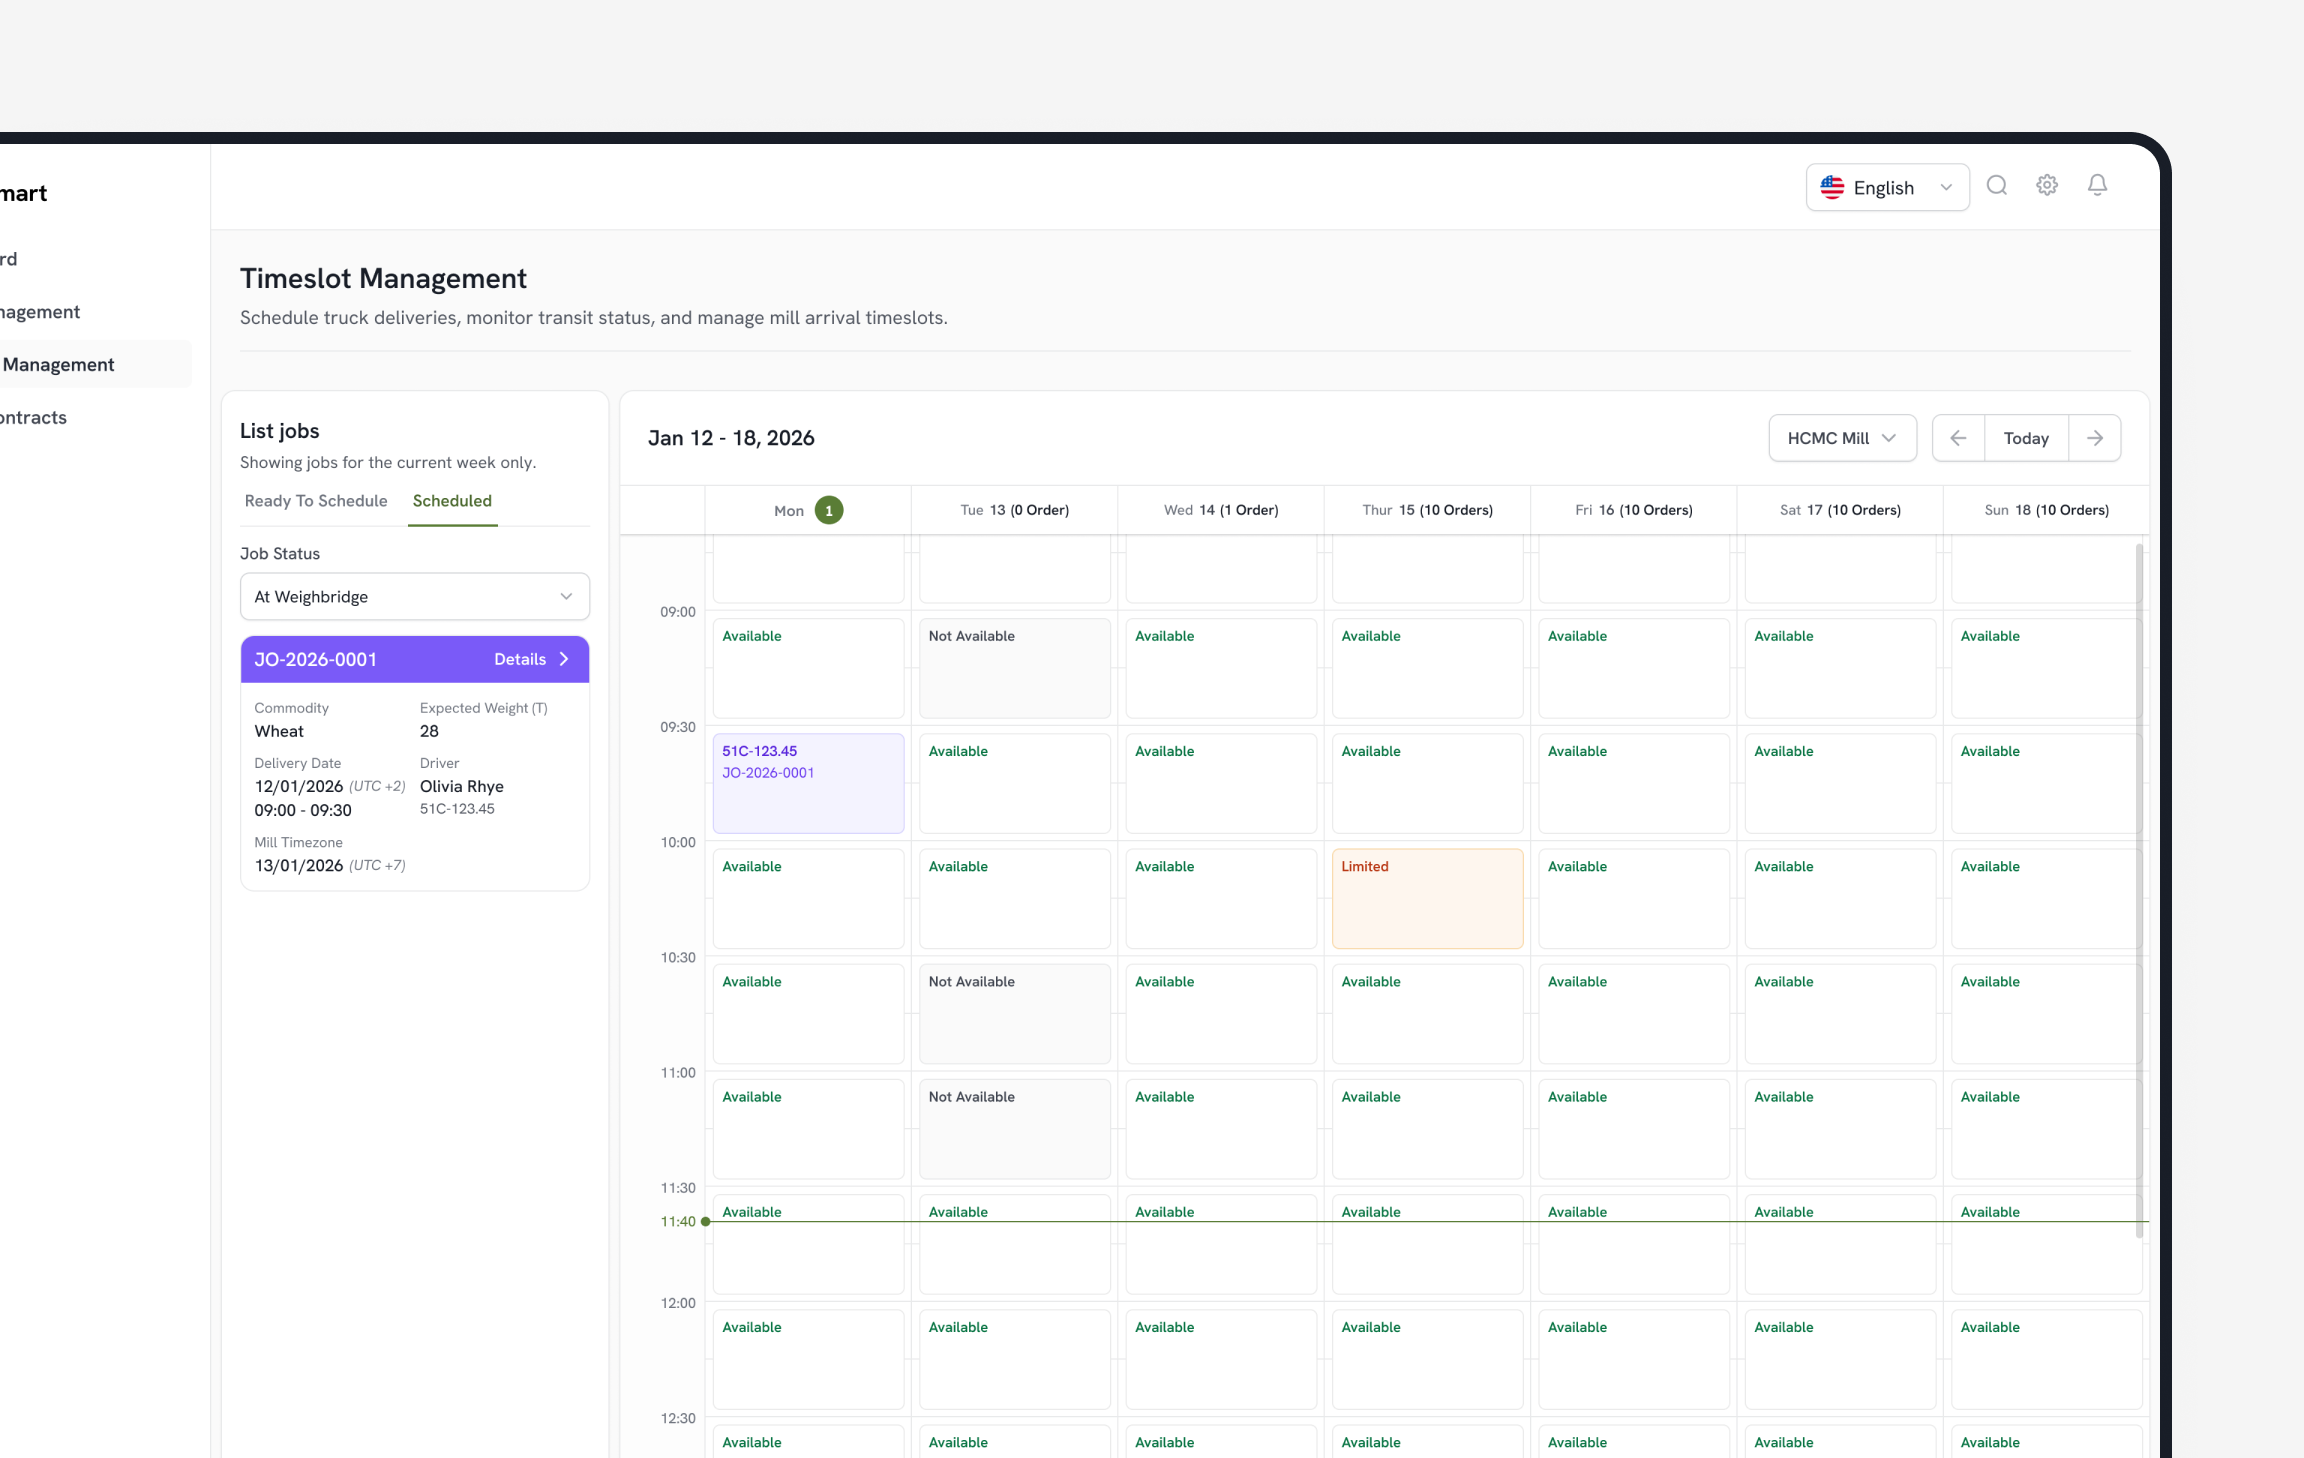This screenshot has height=1458, width=2304.
Task: Click the 09:00 - 09:30 delivery time
Action: (303, 810)
